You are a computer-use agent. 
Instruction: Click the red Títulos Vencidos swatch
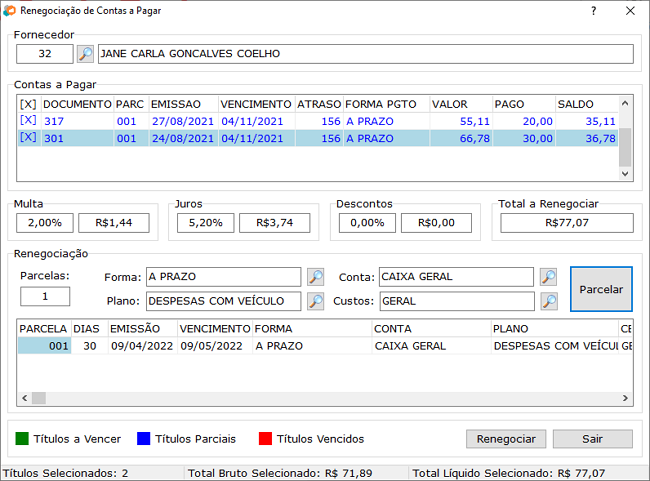click(265, 439)
